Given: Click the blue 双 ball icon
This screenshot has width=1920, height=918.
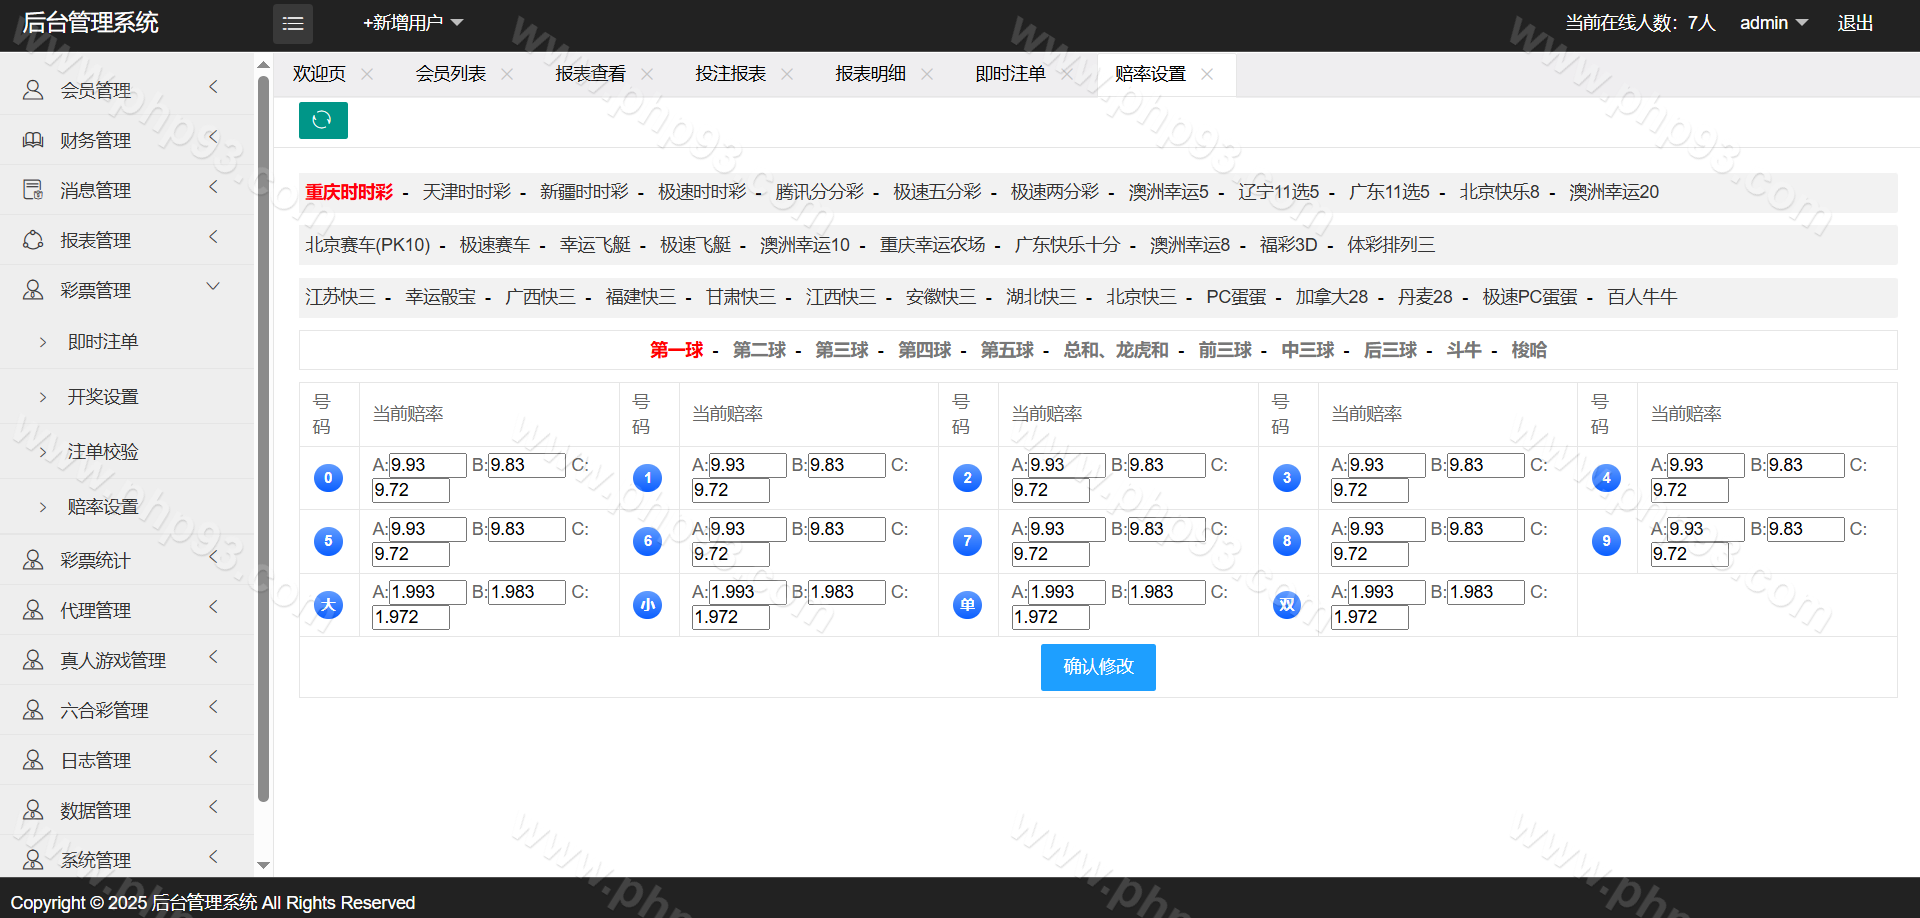Looking at the screenshot, I should click(x=1286, y=605).
